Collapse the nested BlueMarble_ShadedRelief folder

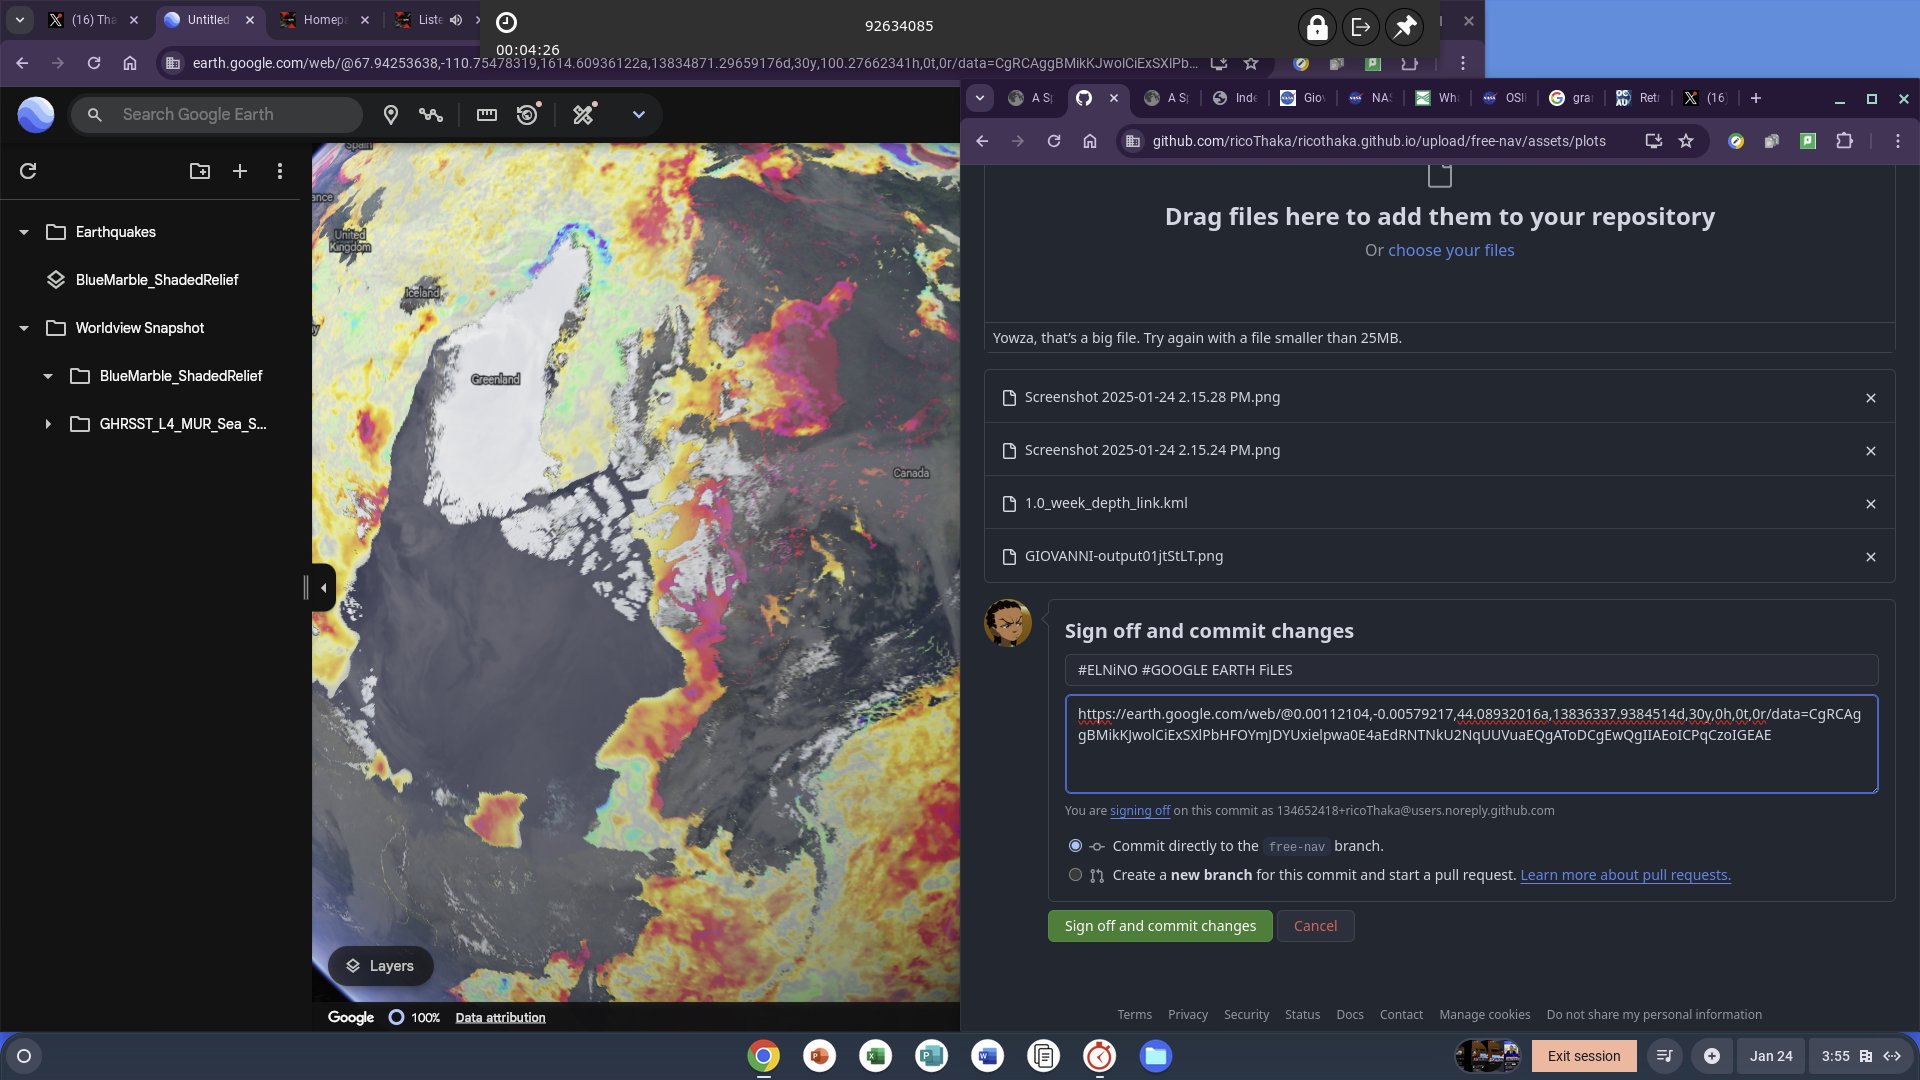(x=48, y=376)
